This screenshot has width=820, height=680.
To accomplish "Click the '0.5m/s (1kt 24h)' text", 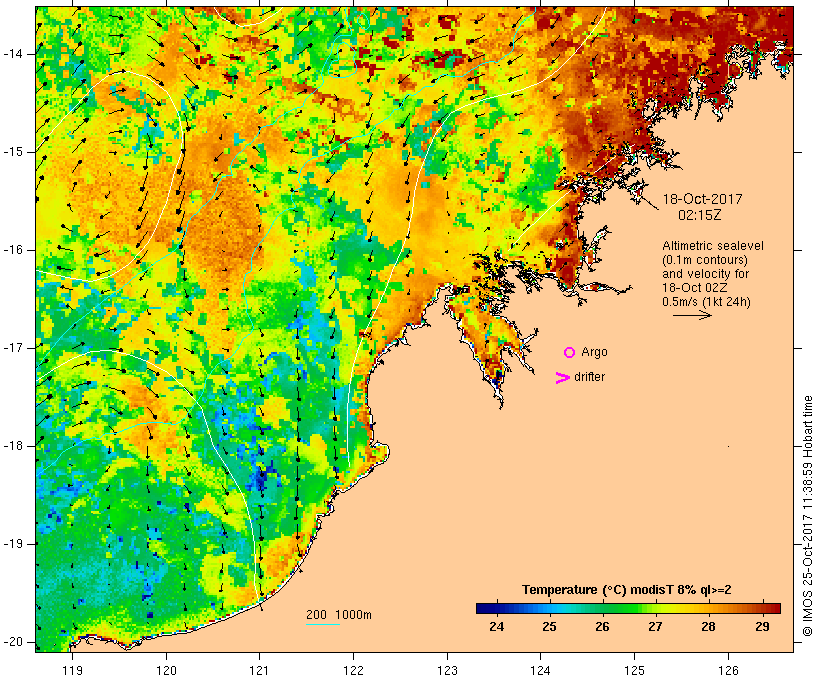I will tap(706, 302).
